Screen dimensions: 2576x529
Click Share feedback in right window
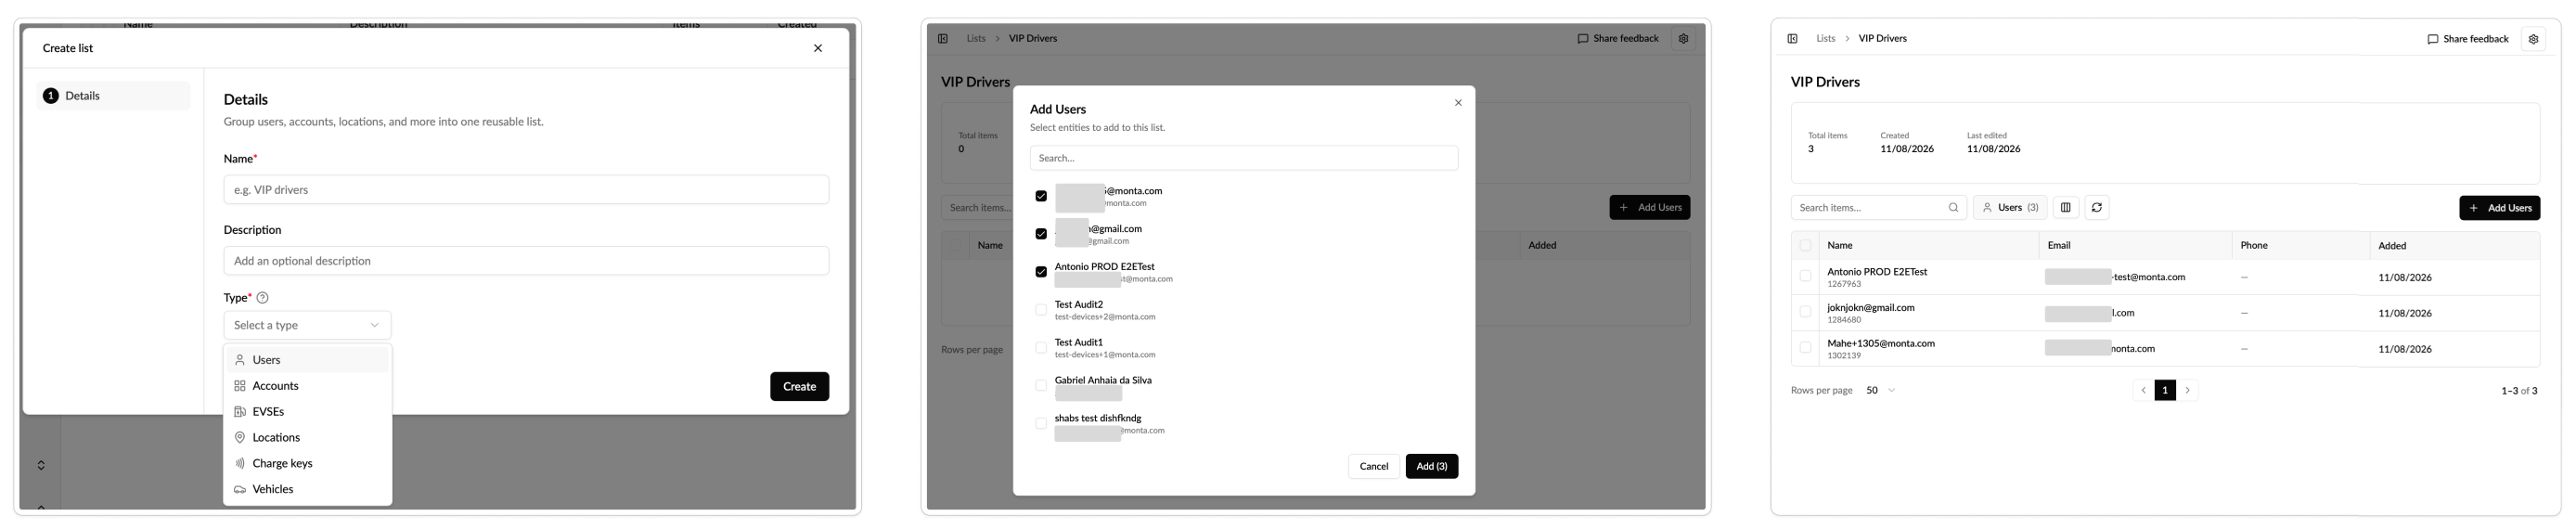(x=2468, y=39)
